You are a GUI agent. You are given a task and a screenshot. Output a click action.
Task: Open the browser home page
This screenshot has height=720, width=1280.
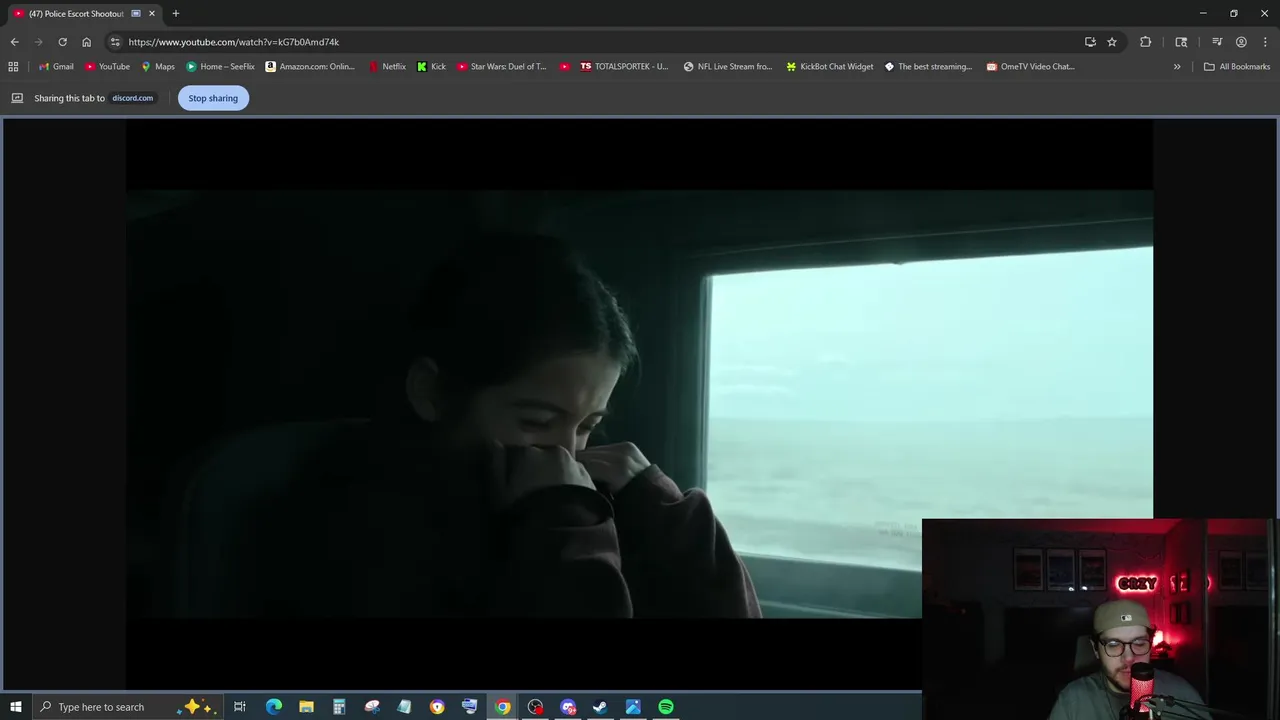click(x=86, y=42)
